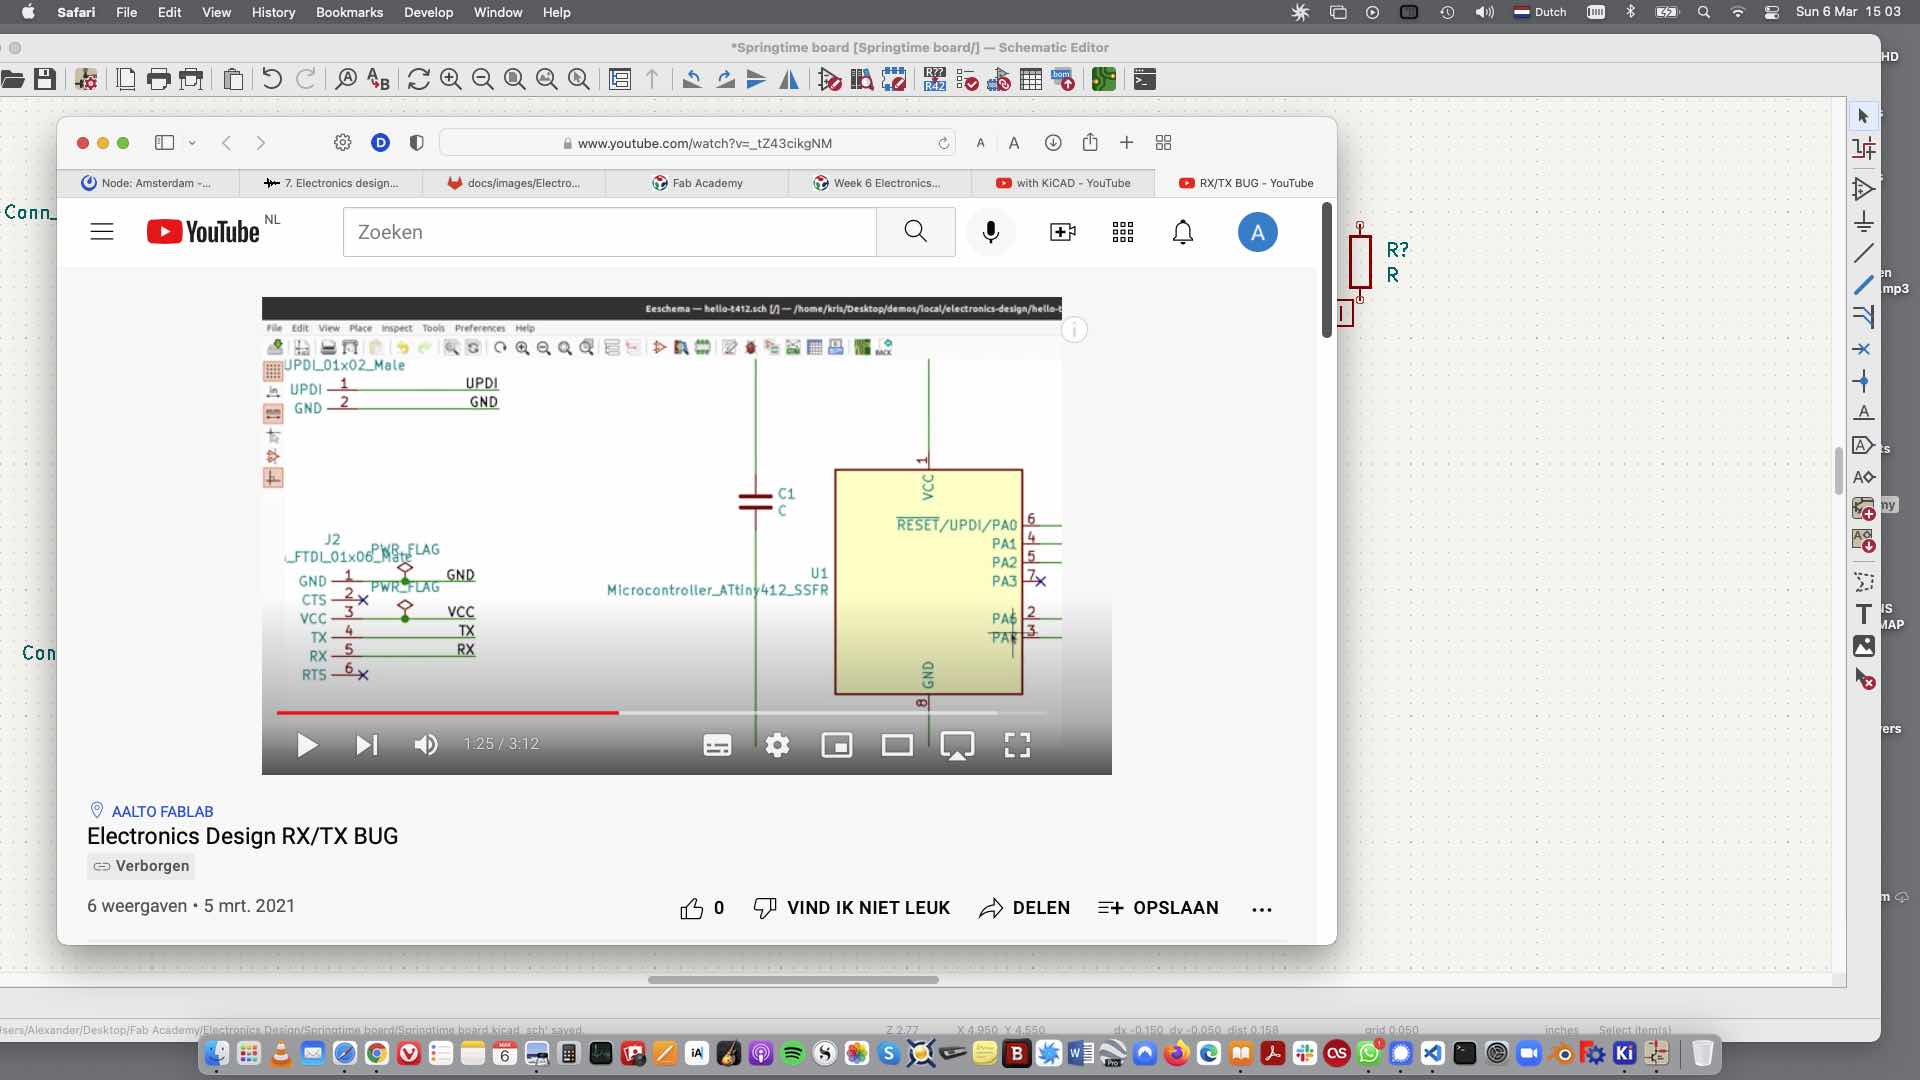Open PCB editor from schematic toolbar
This screenshot has width=1920, height=1080.
point(1104,79)
